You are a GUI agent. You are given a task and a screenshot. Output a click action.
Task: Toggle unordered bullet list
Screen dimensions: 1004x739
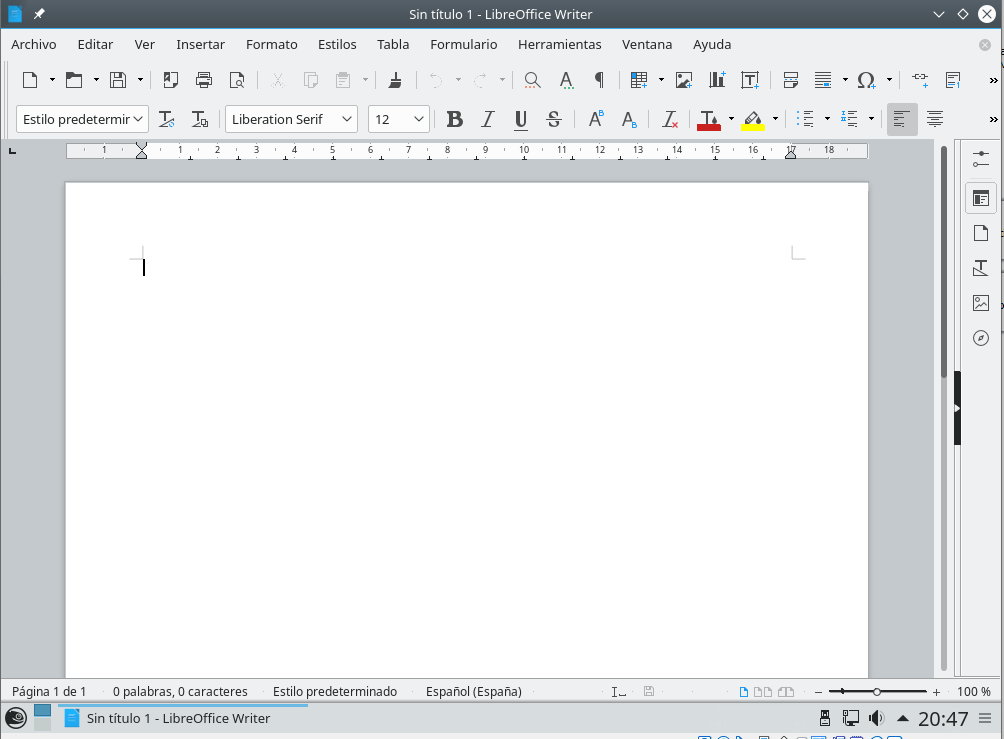click(x=806, y=119)
